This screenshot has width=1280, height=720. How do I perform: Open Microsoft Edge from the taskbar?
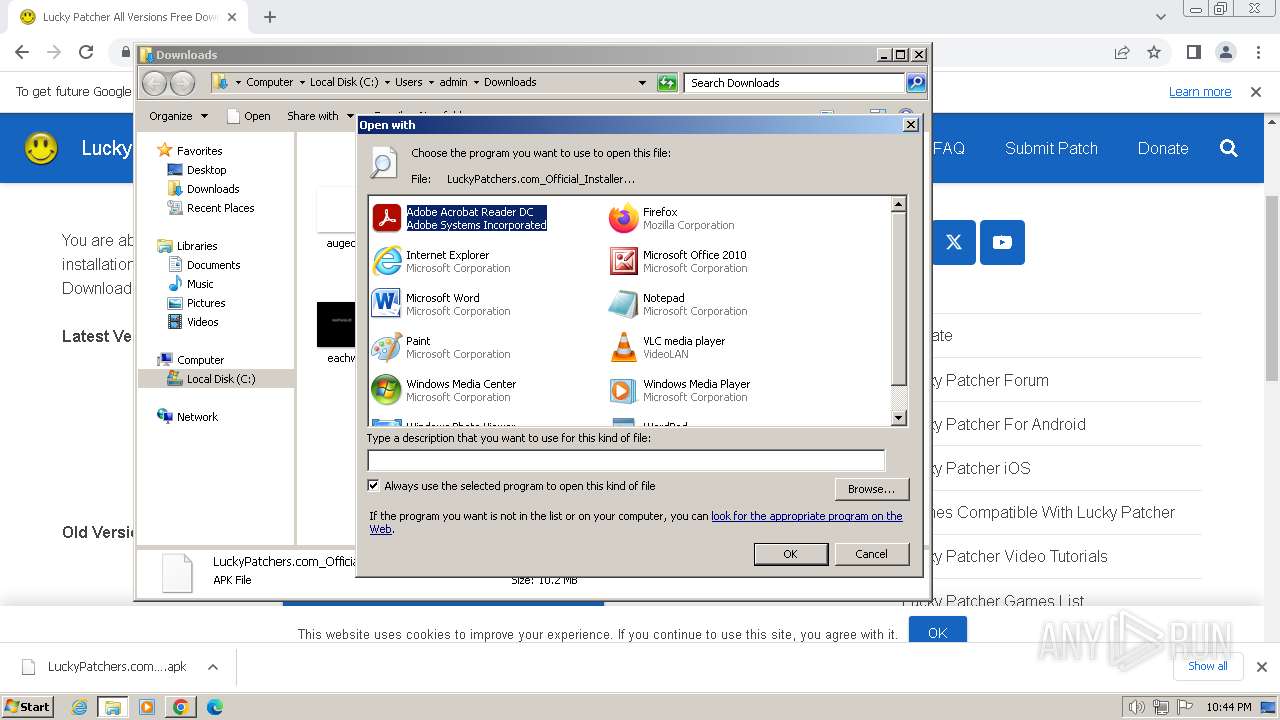(x=214, y=707)
